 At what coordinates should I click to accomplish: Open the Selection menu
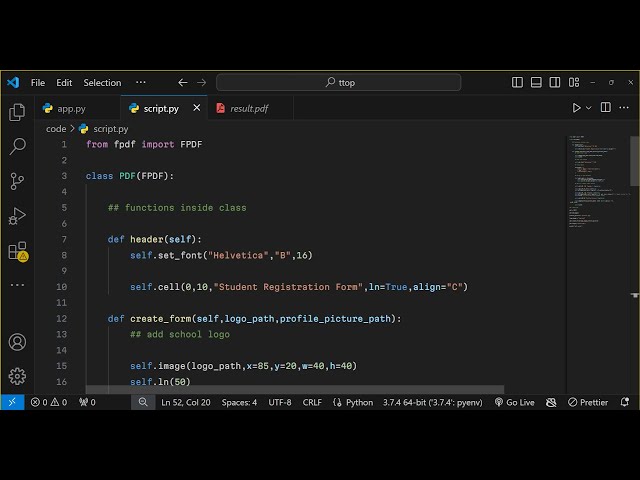tap(102, 83)
